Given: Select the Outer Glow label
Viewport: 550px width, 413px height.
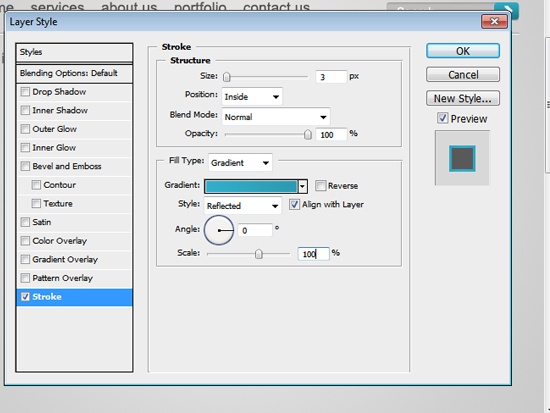Looking at the screenshot, I should pyautogui.click(x=54, y=129).
